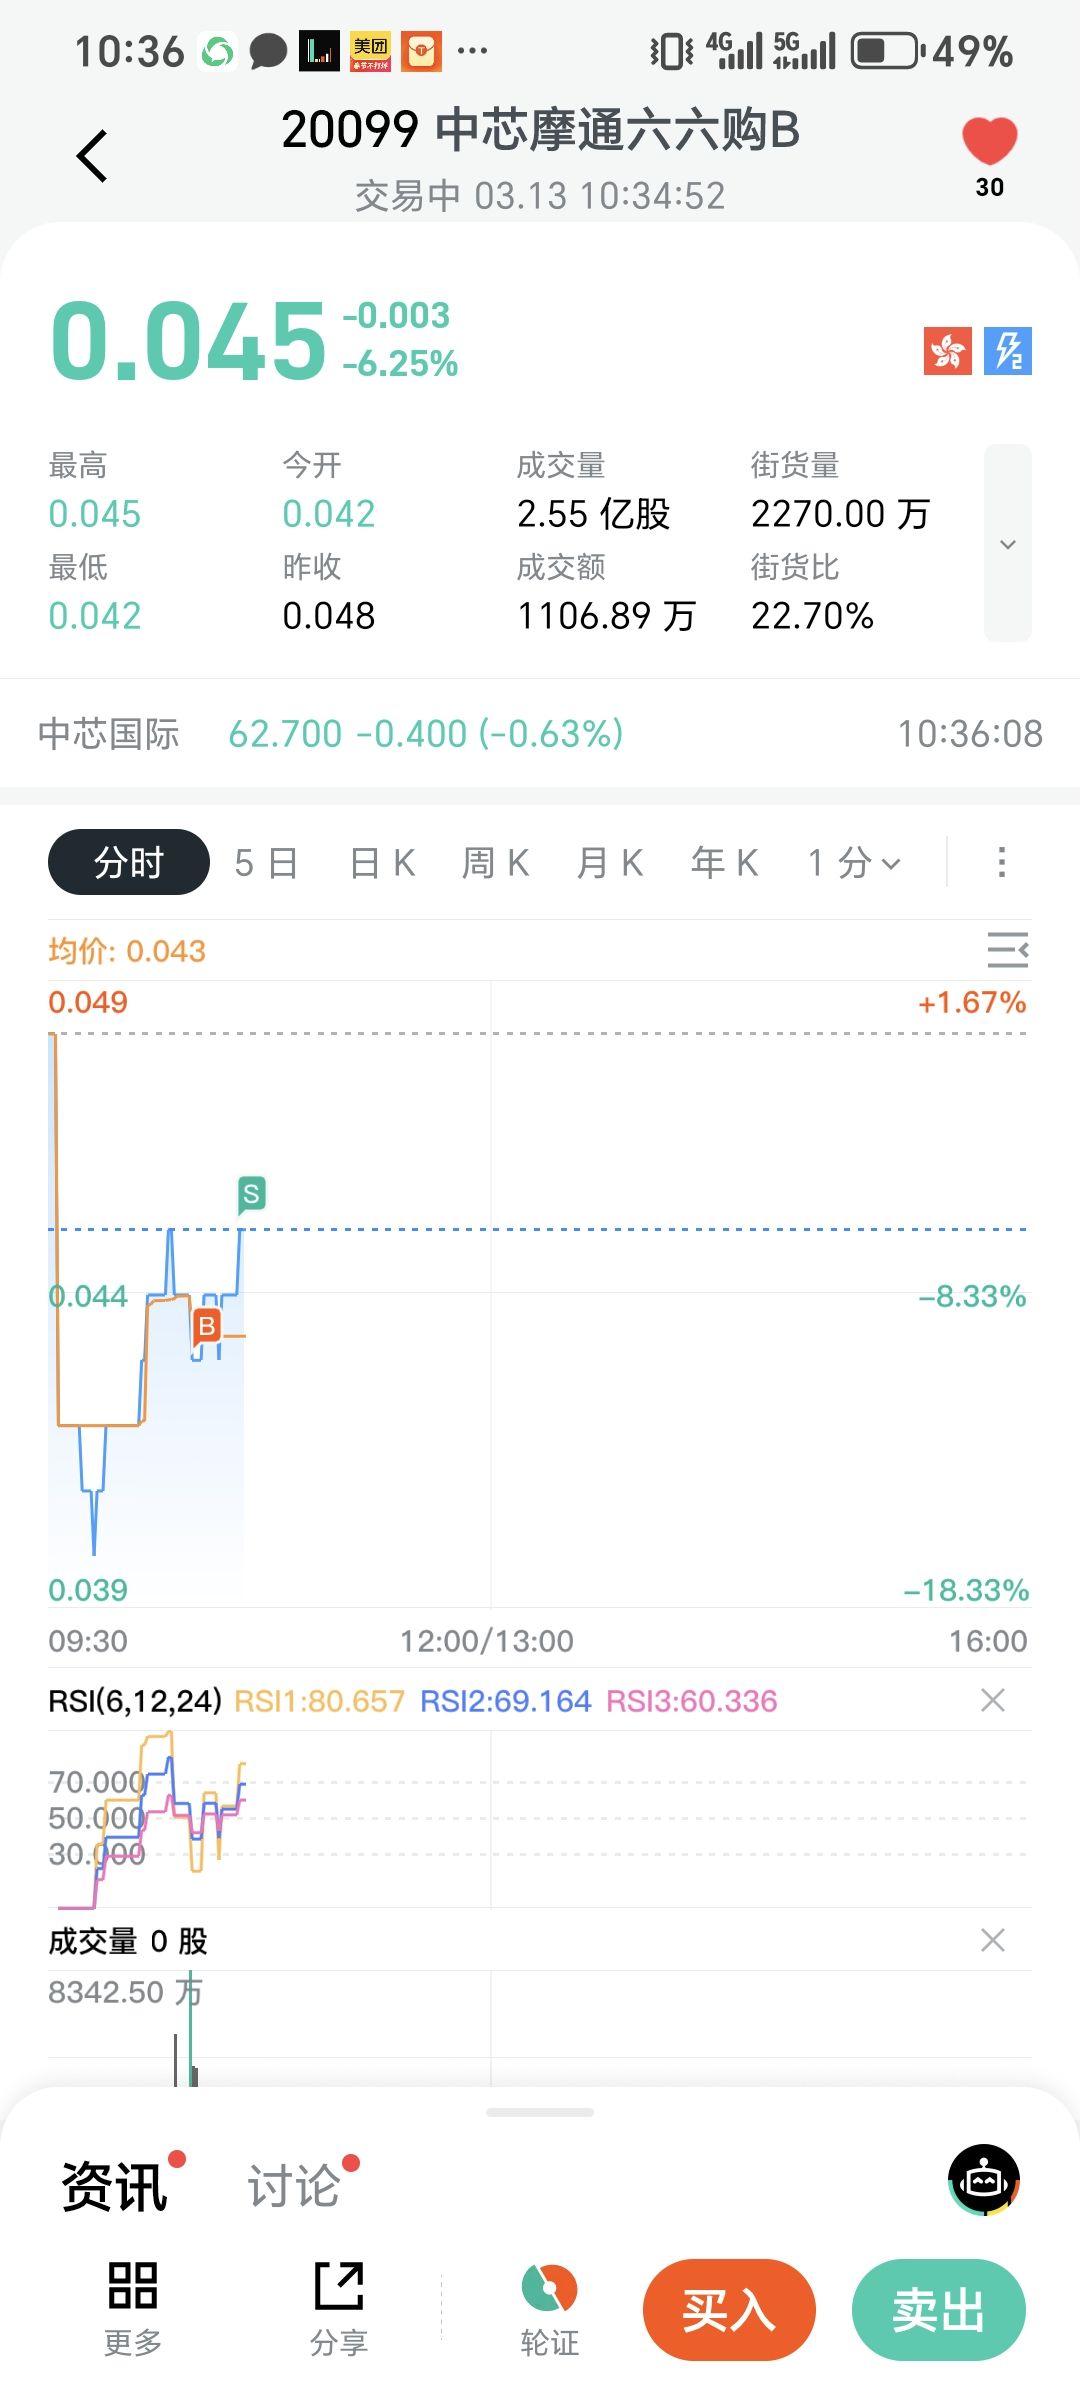Tap the back arrow icon

click(x=92, y=156)
